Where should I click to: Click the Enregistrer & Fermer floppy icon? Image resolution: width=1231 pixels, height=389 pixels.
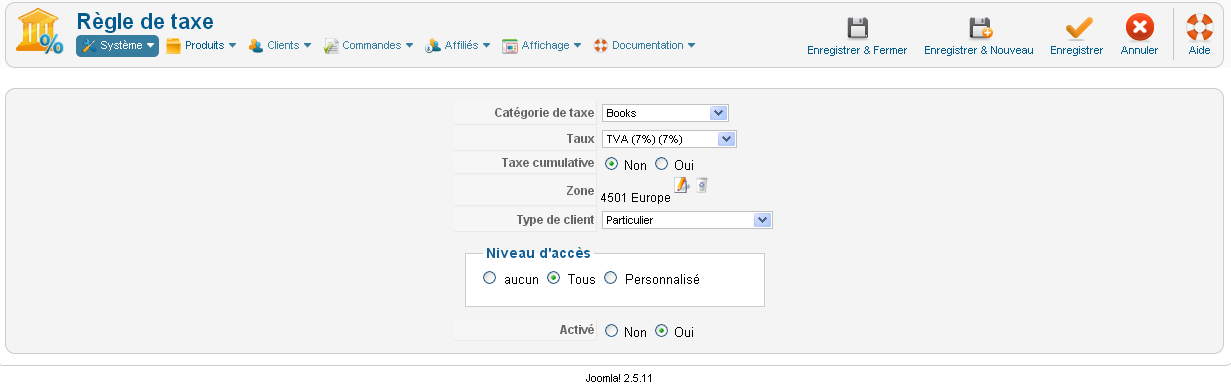(x=857, y=27)
